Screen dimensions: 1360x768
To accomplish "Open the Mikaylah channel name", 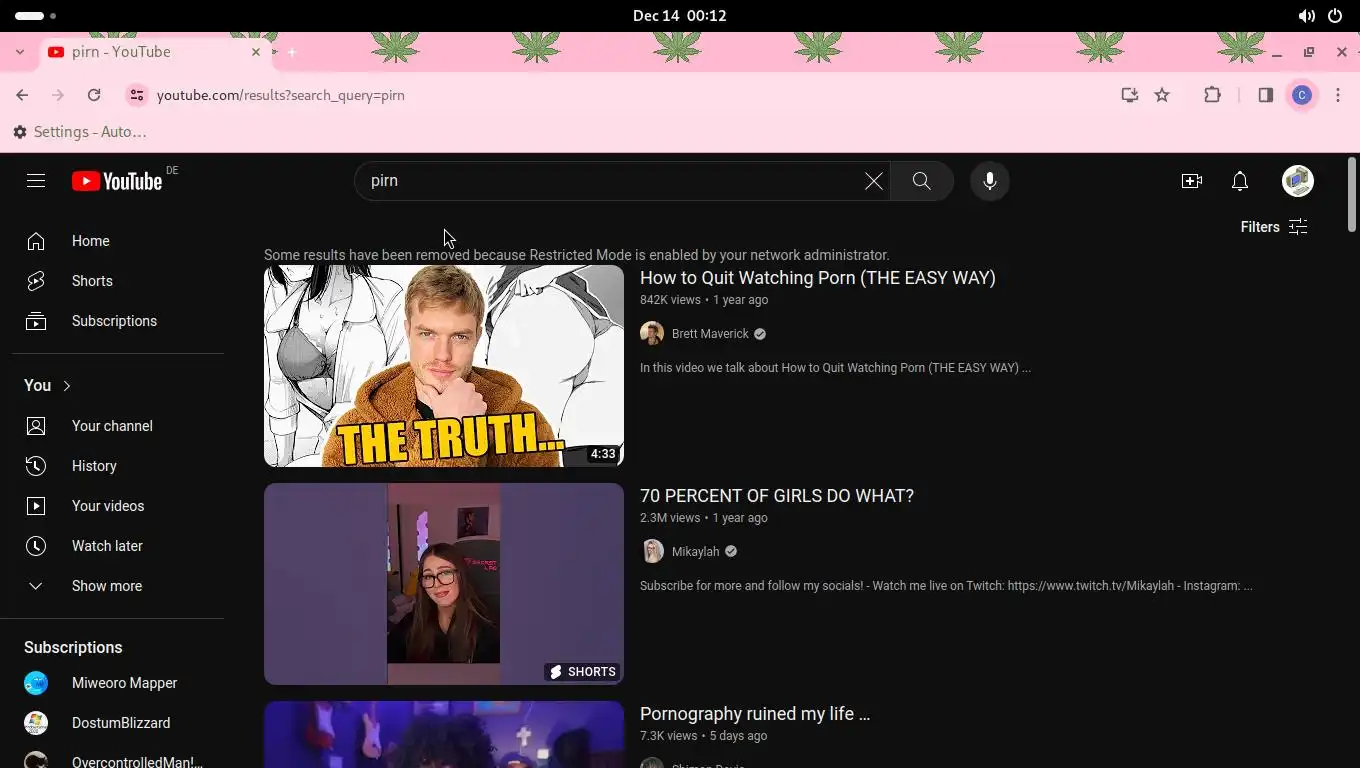I will 696,552.
